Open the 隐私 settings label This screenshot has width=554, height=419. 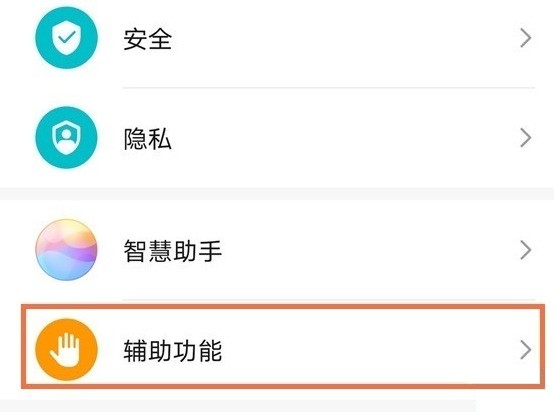click(148, 138)
